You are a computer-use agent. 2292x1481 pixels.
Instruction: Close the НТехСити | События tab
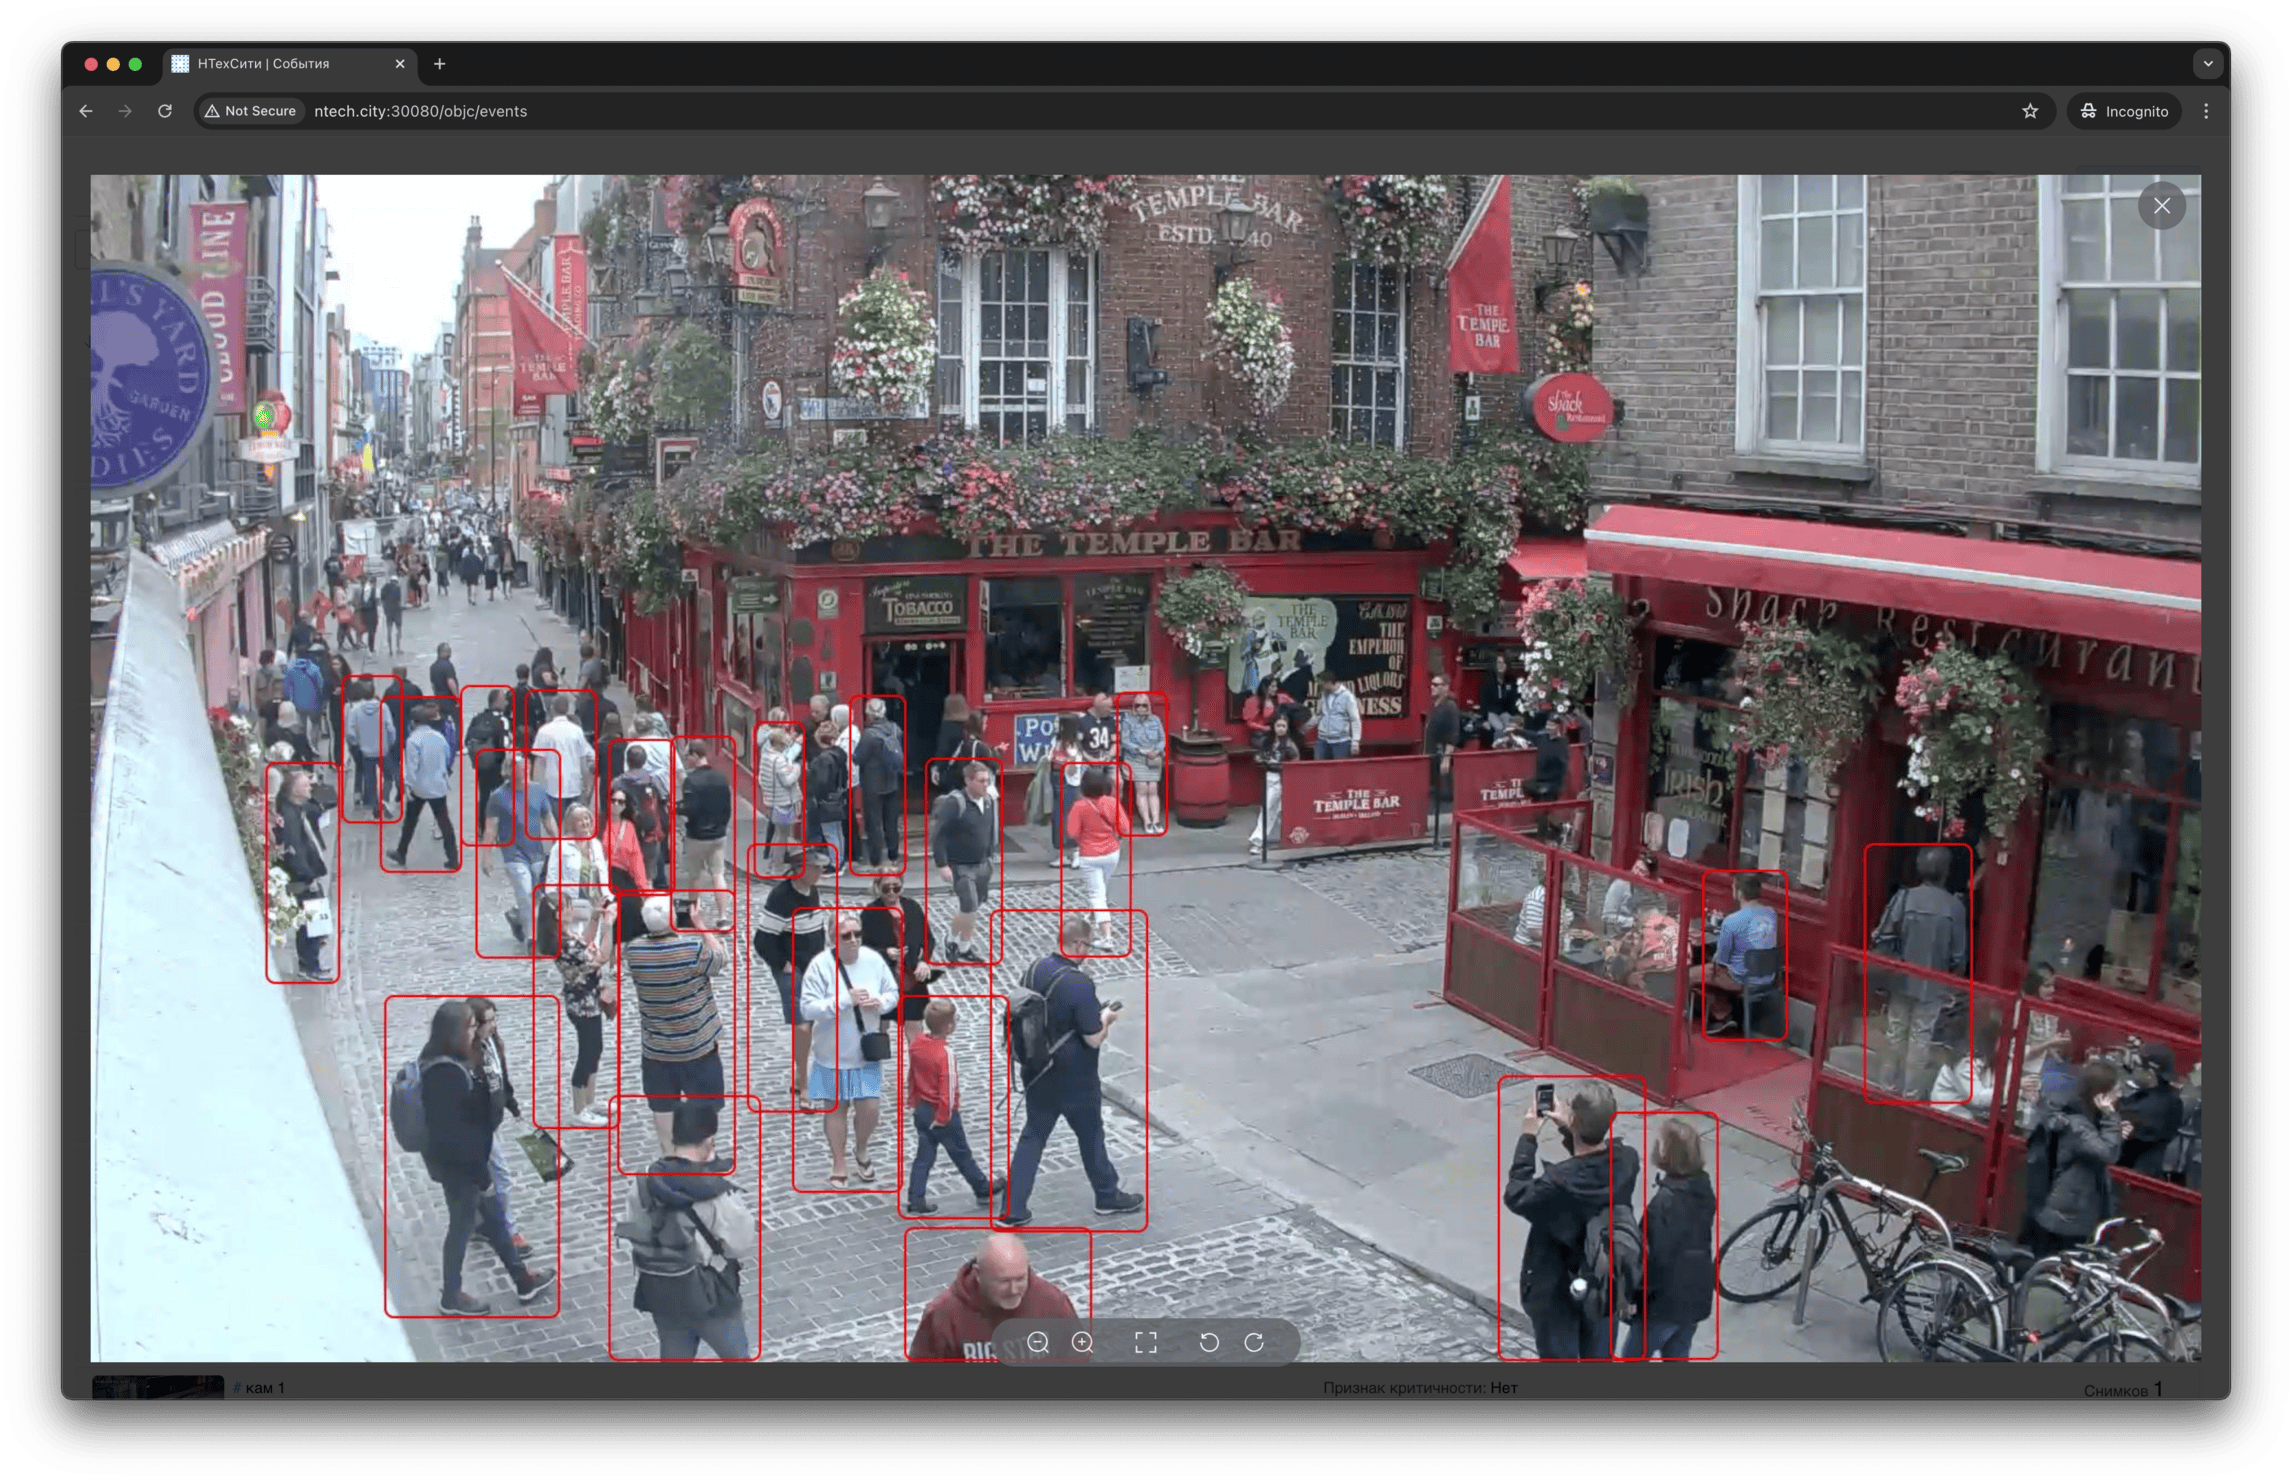(400, 64)
